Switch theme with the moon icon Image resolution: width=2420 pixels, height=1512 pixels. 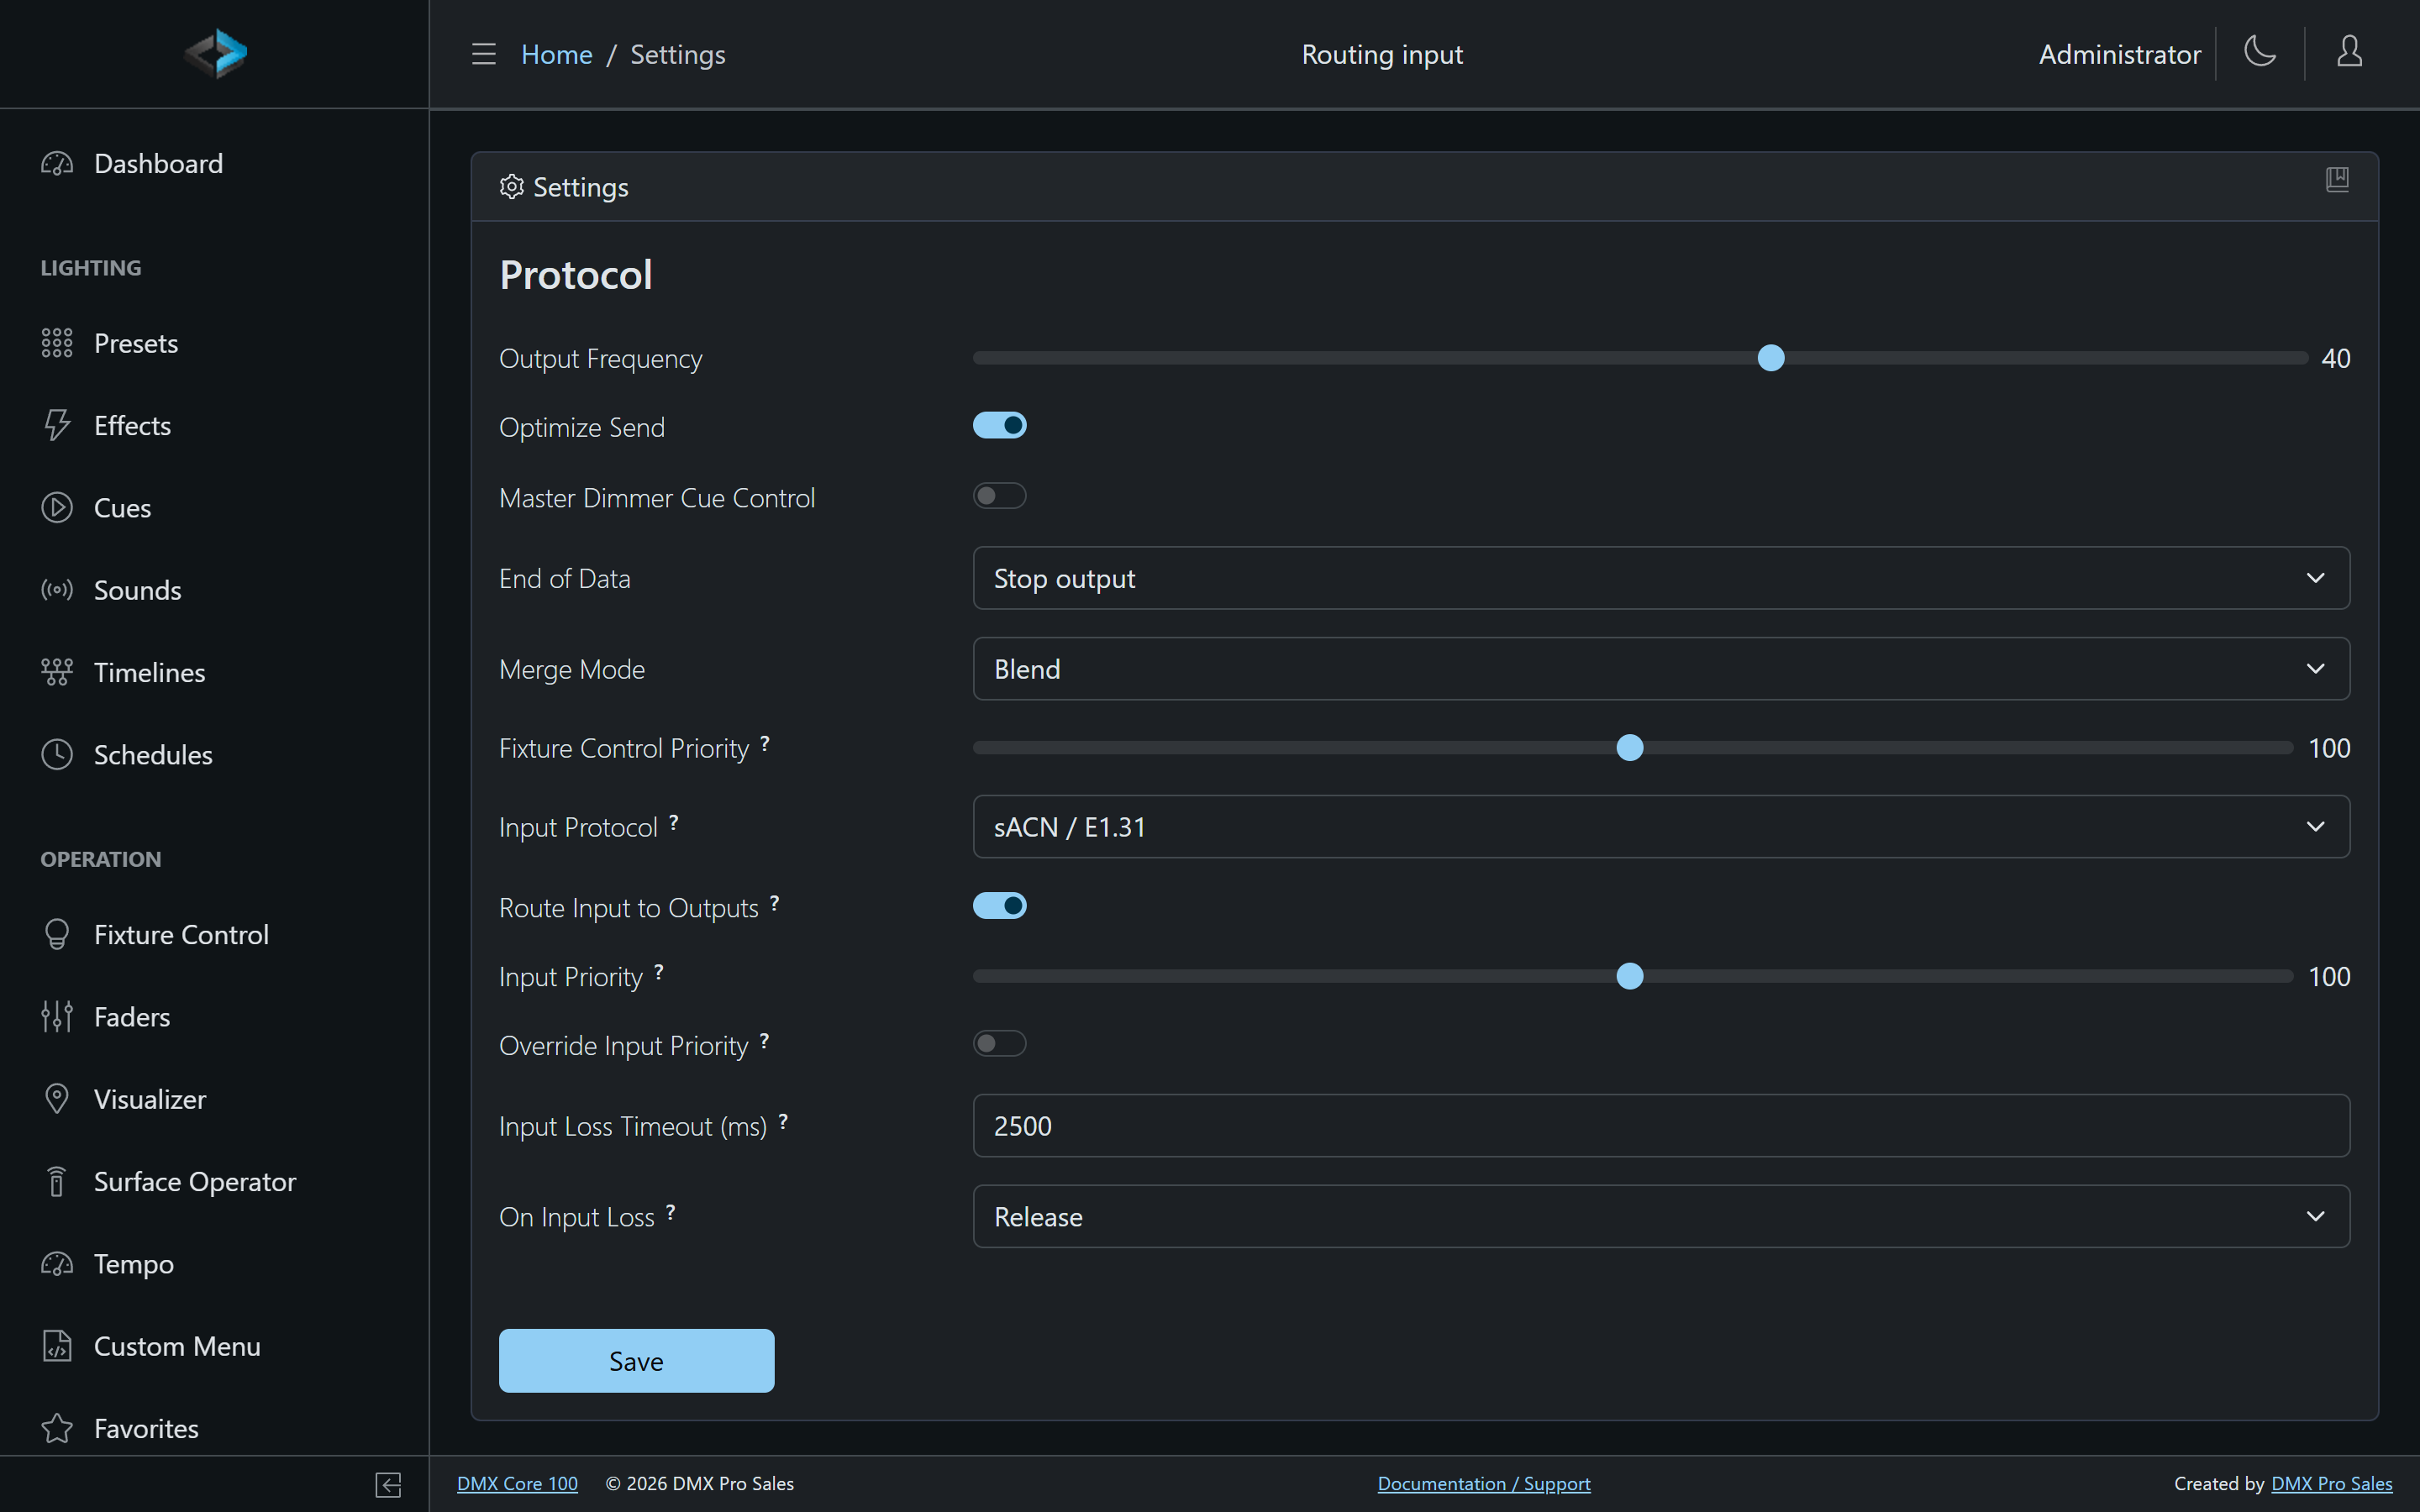click(x=2260, y=52)
